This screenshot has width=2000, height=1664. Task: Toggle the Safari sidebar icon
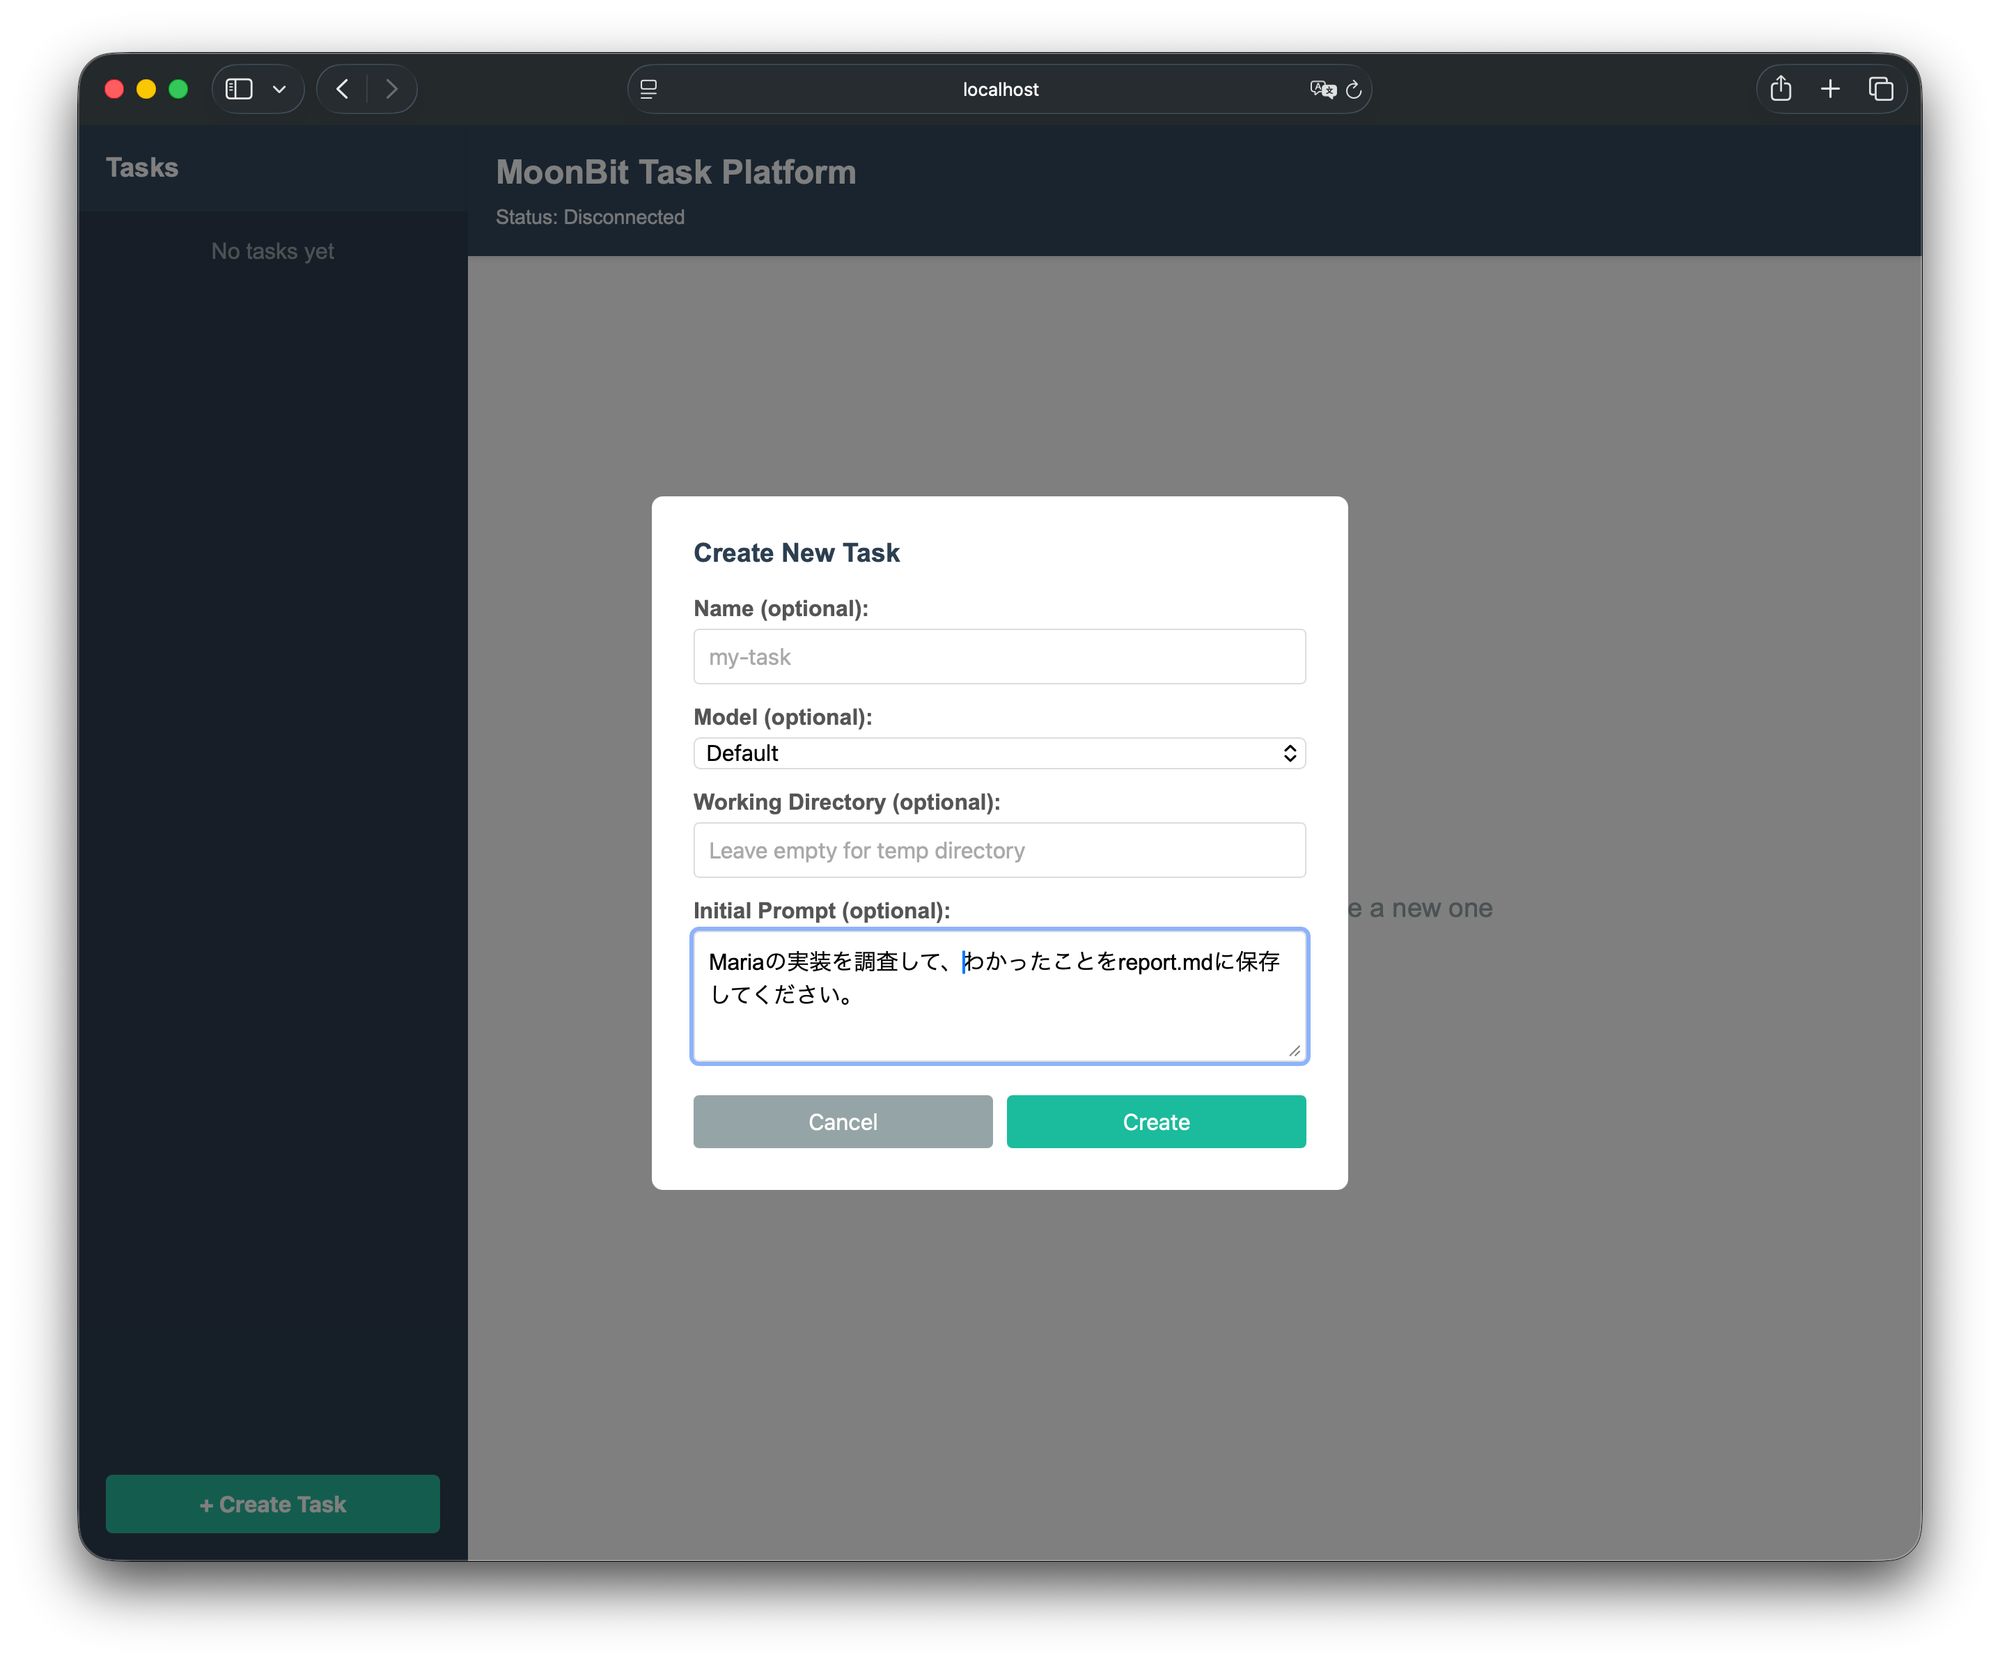click(x=239, y=89)
